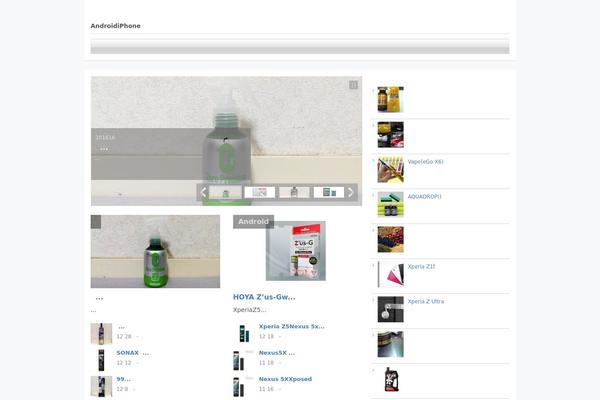This screenshot has width=600, height=400.
Task: Click the fifth sidebar thumbnail of bottles
Action: click(x=390, y=240)
